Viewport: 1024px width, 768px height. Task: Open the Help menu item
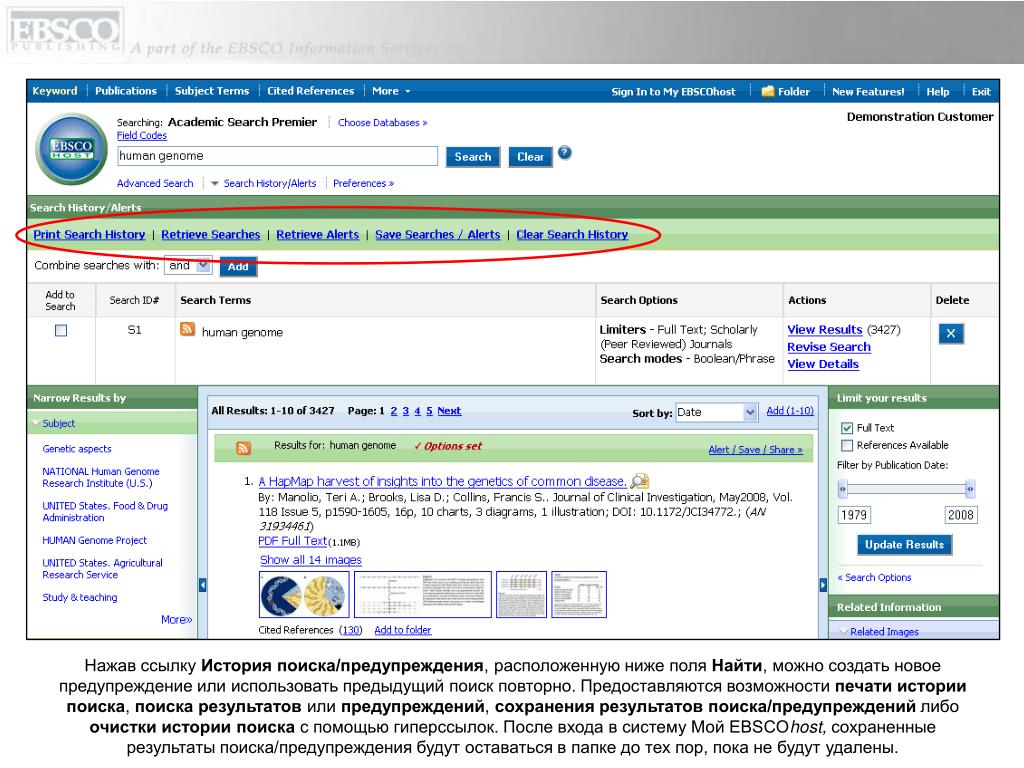pos(937,91)
